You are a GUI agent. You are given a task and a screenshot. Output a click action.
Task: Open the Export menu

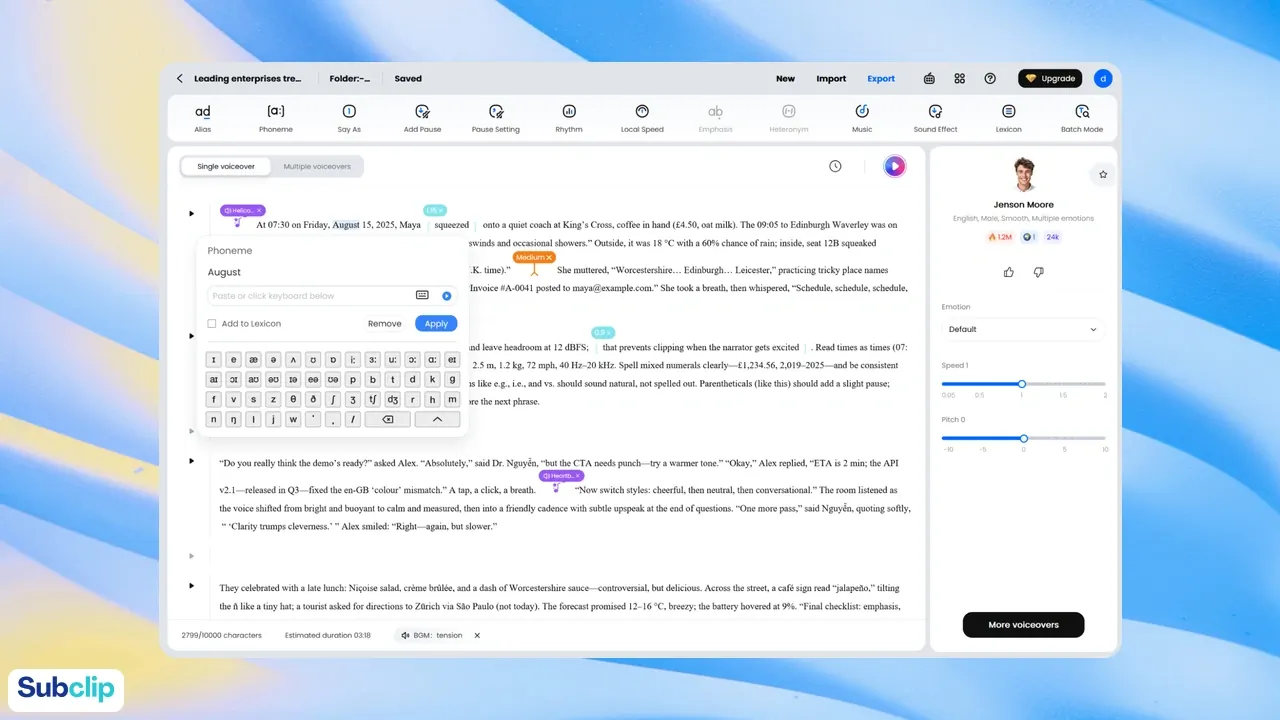tap(881, 78)
